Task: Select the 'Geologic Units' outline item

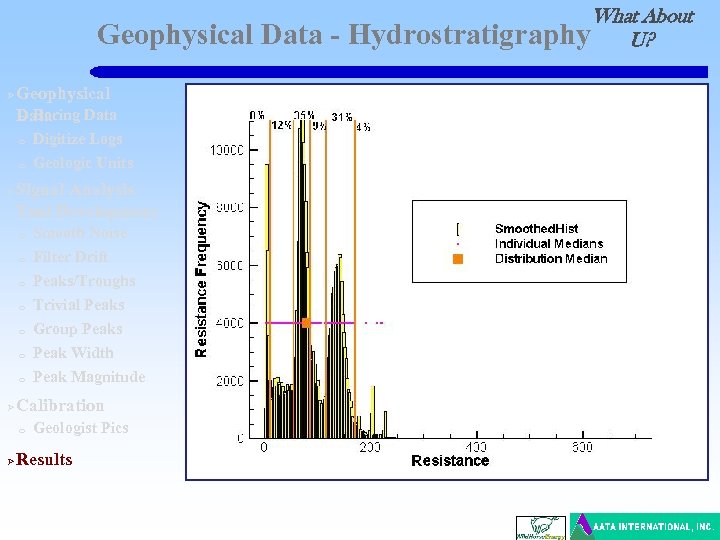Action: [x=84, y=163]
